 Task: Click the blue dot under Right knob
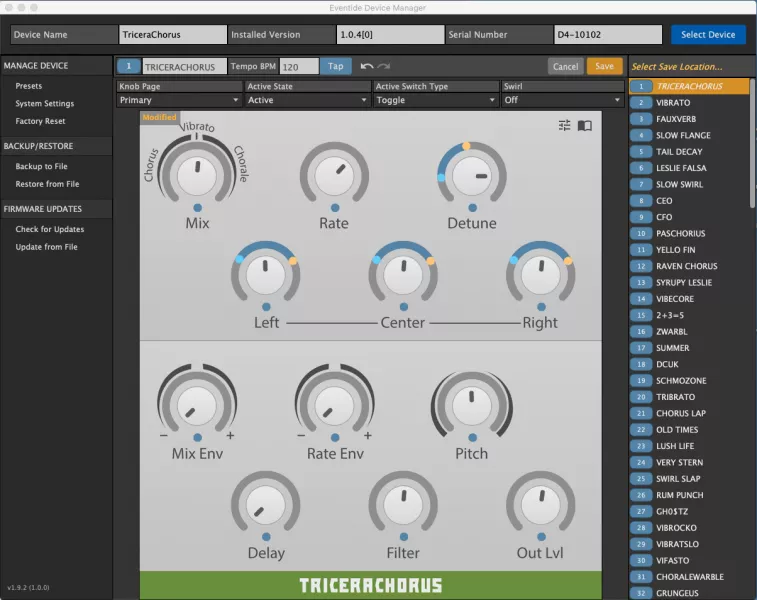tap(541, 307)
